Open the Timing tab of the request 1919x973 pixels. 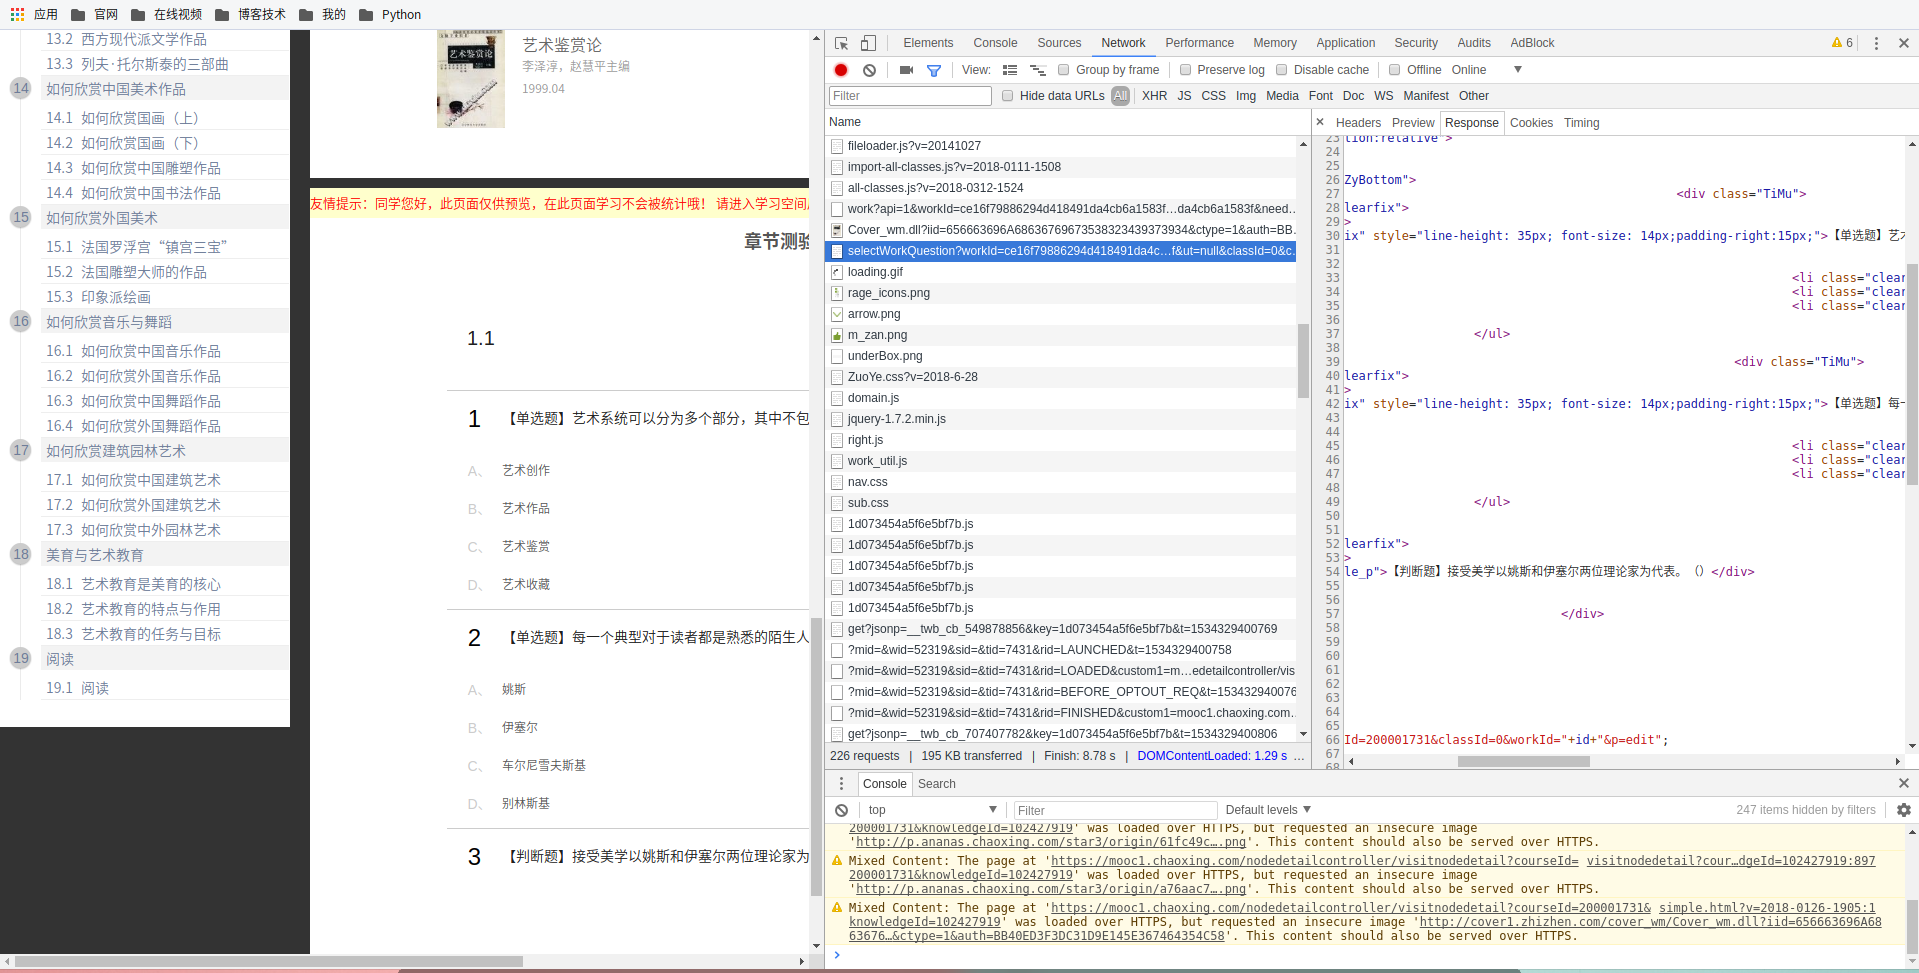1581,123
